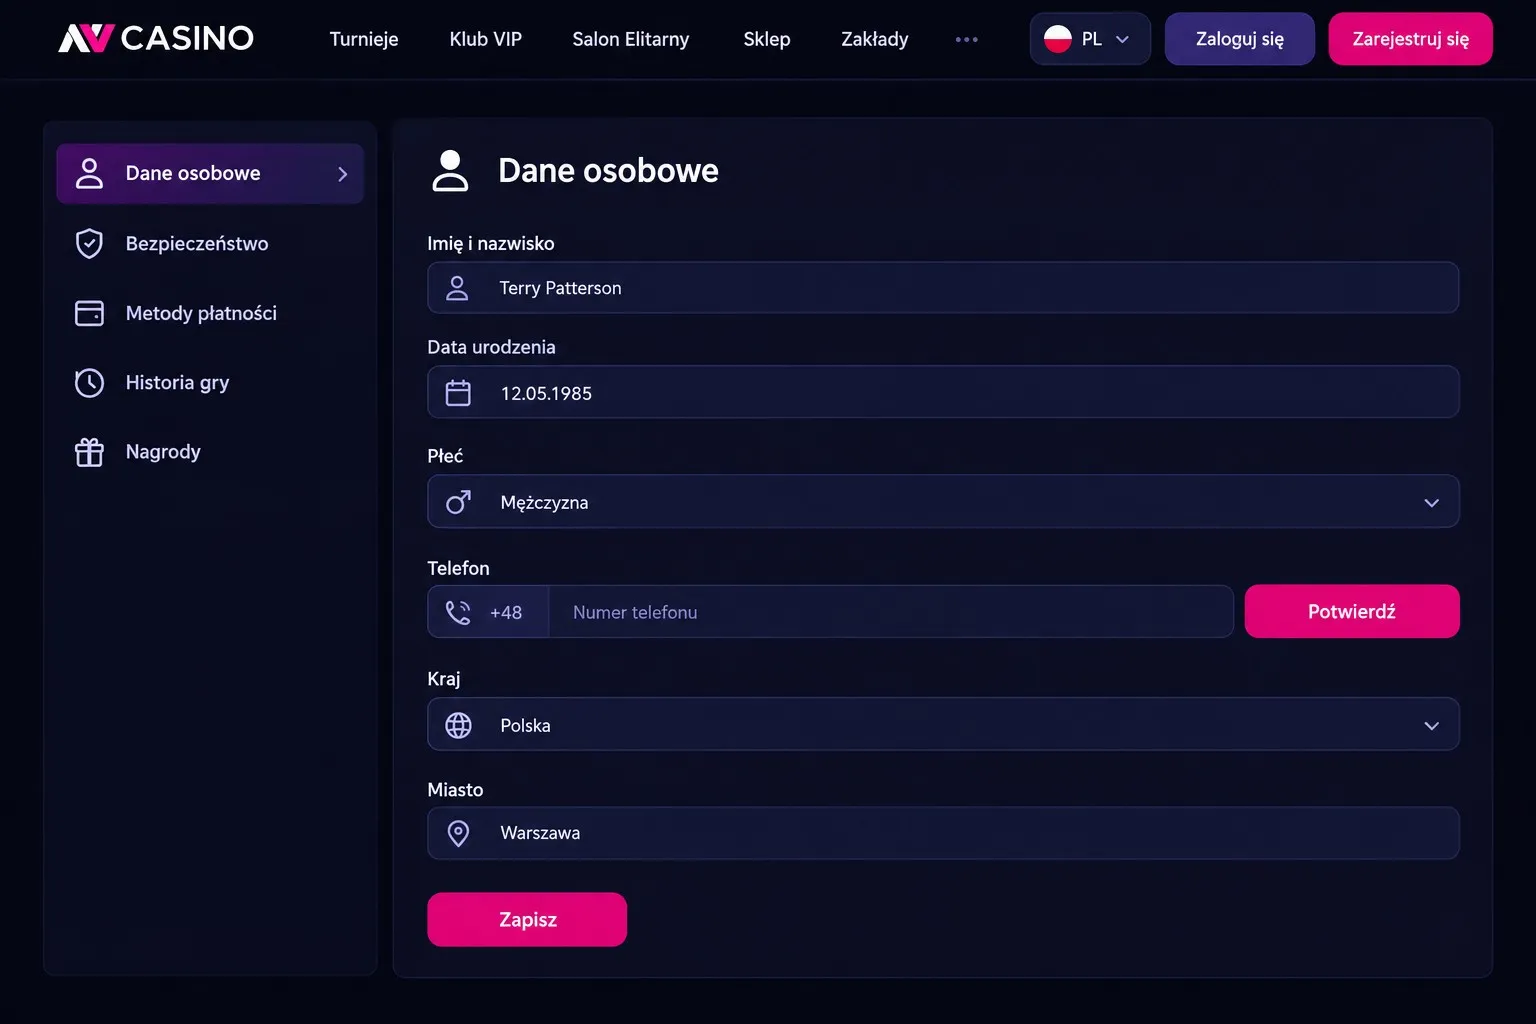Viewport: 1536px width, 1024px height.
Task: Select Bezpieczeństwo in the sidebar
Action: pos(210,243)
